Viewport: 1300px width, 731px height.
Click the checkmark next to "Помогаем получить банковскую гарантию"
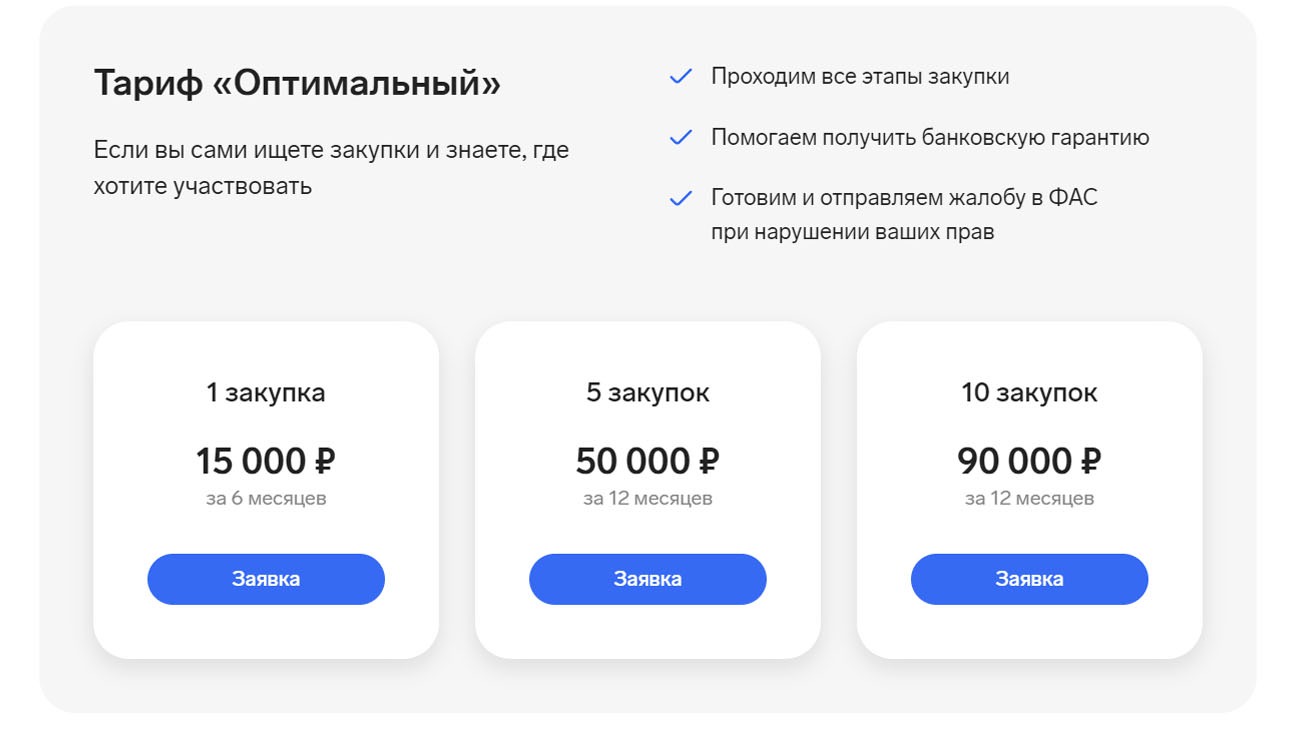(x=681, y=138)
